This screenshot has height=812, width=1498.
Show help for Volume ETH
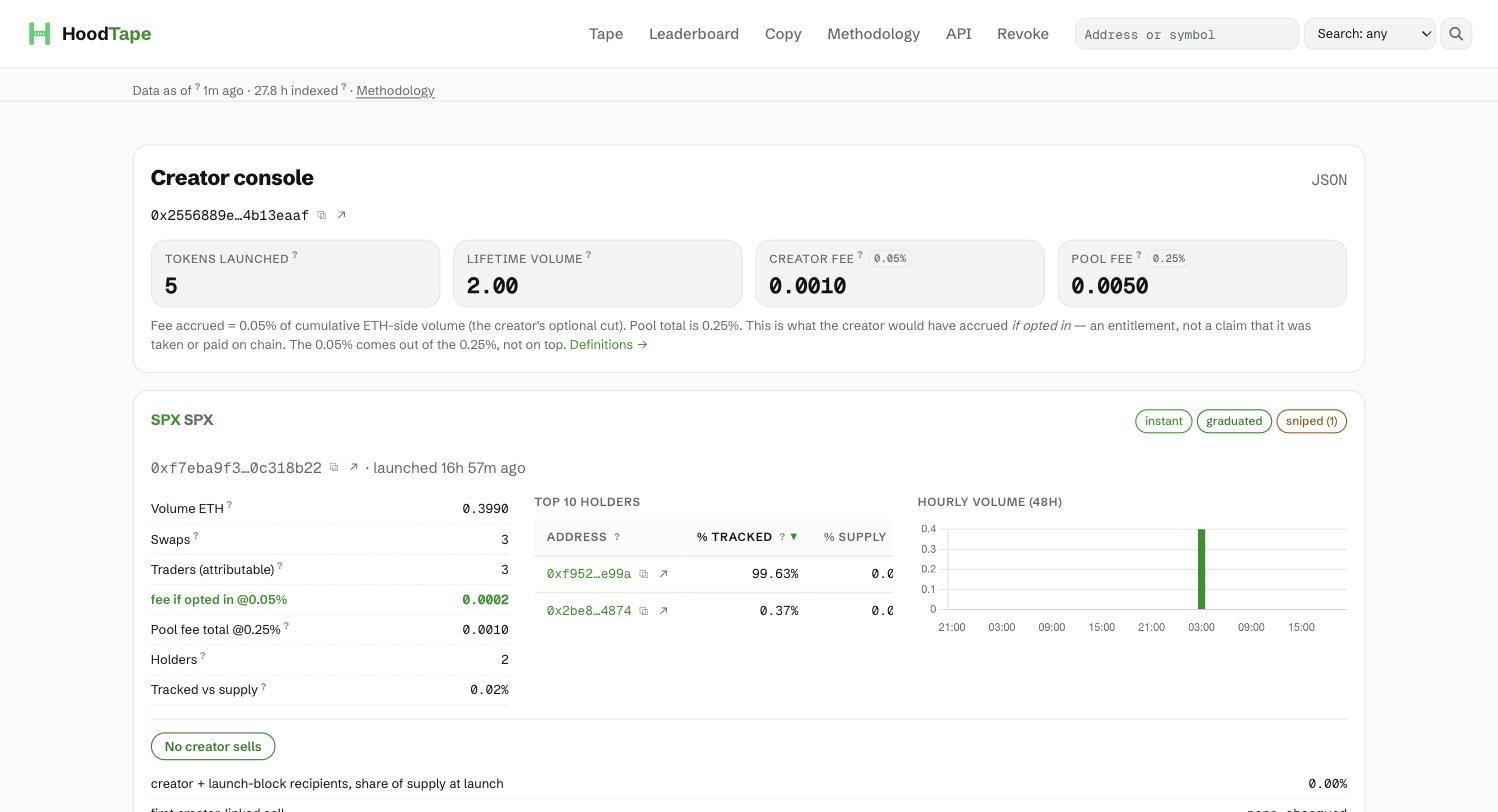point(229,506)
